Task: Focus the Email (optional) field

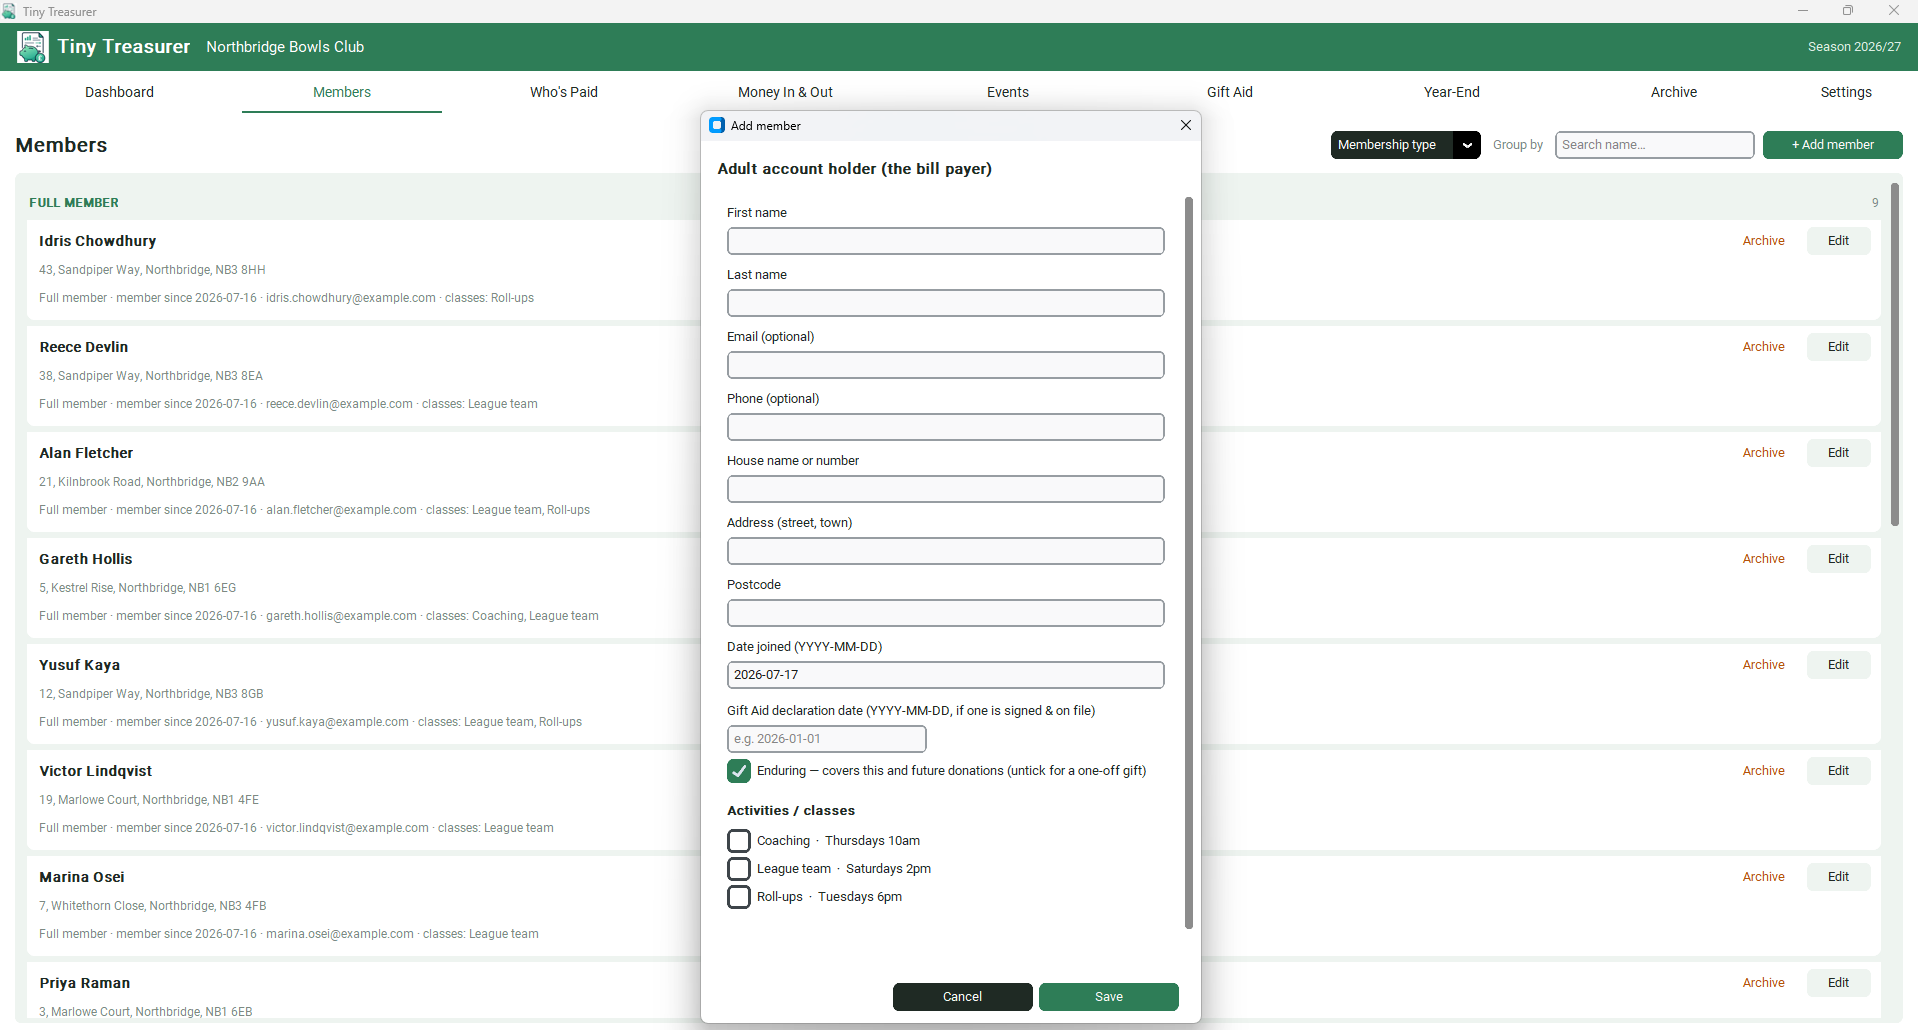Action: [x=946, y=365]
